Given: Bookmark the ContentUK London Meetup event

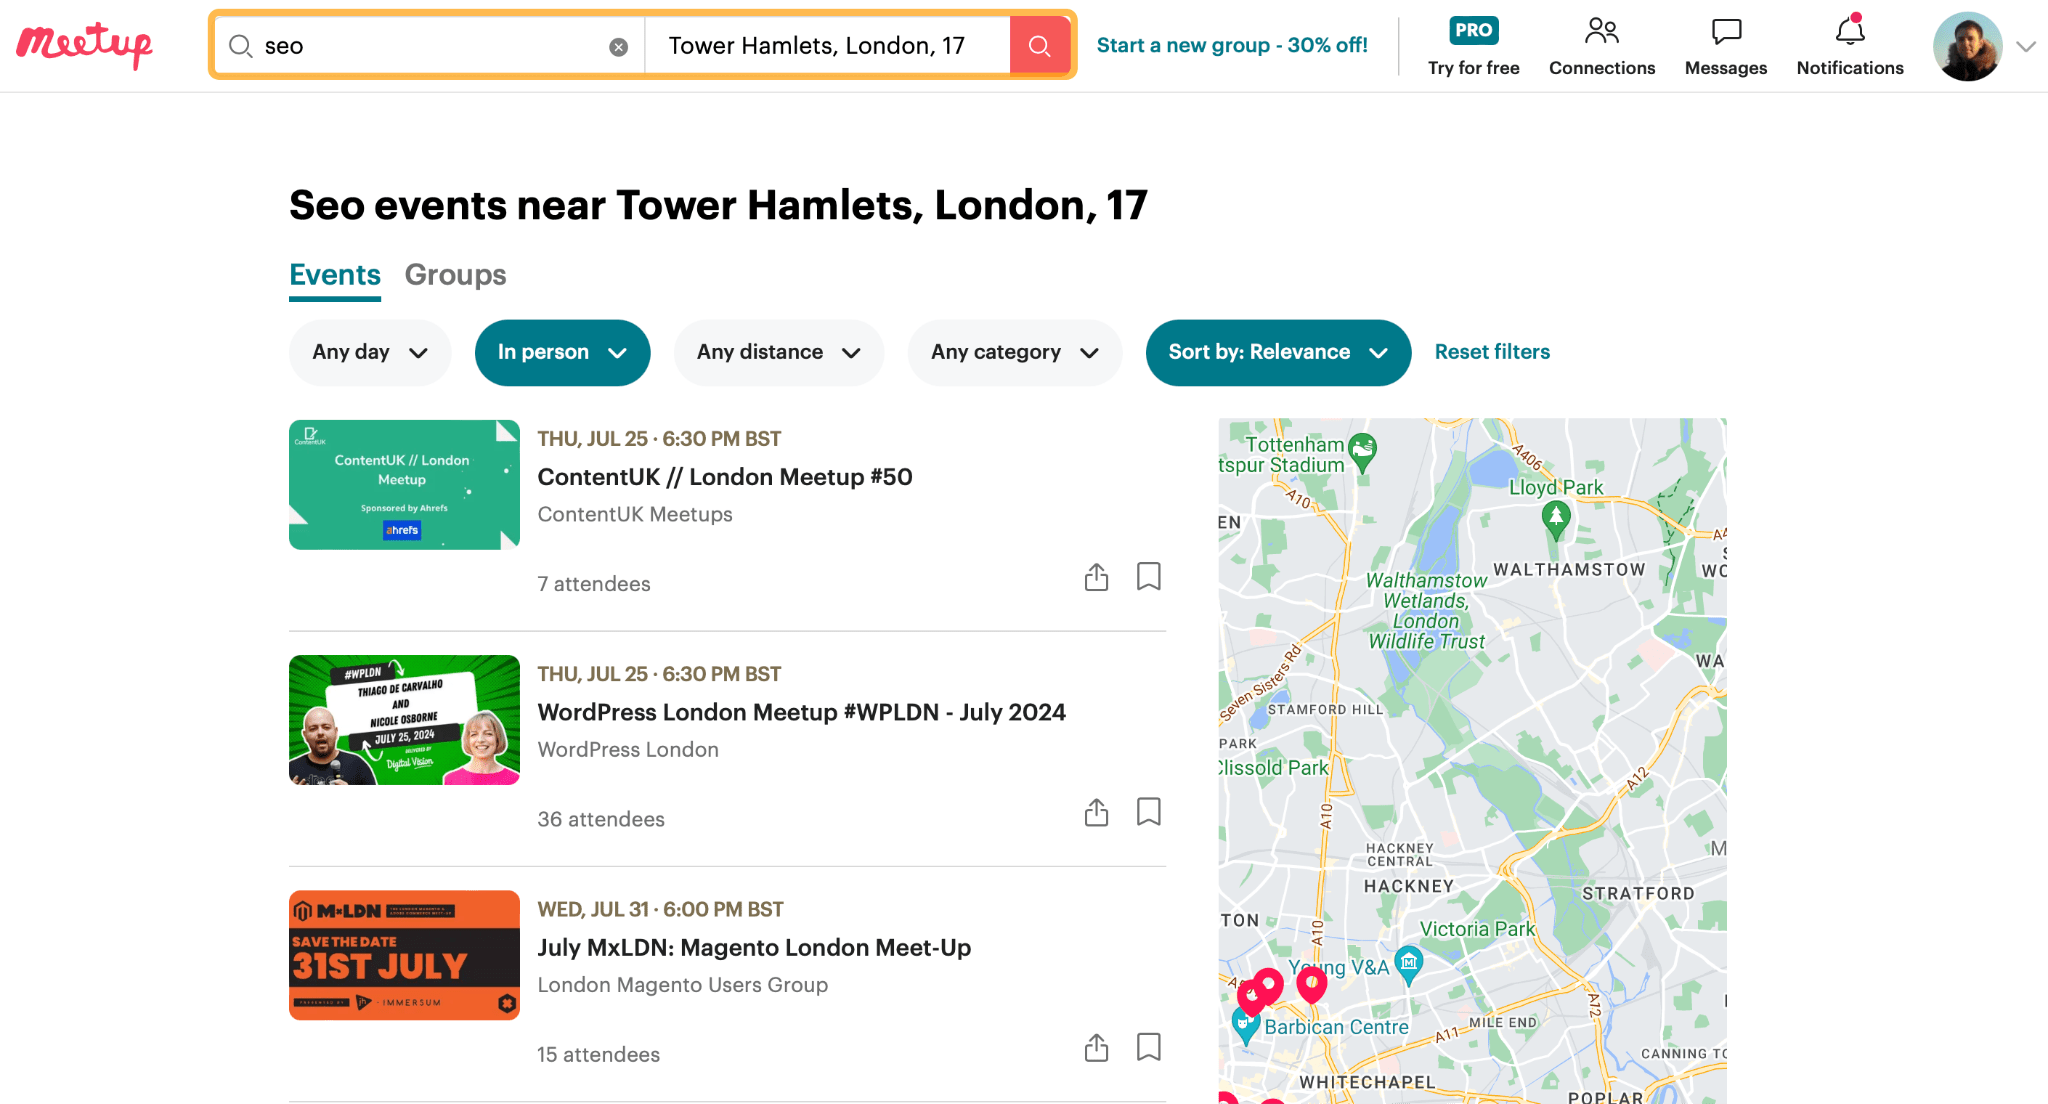Looking at the screenshot, I should point(1148,577).
